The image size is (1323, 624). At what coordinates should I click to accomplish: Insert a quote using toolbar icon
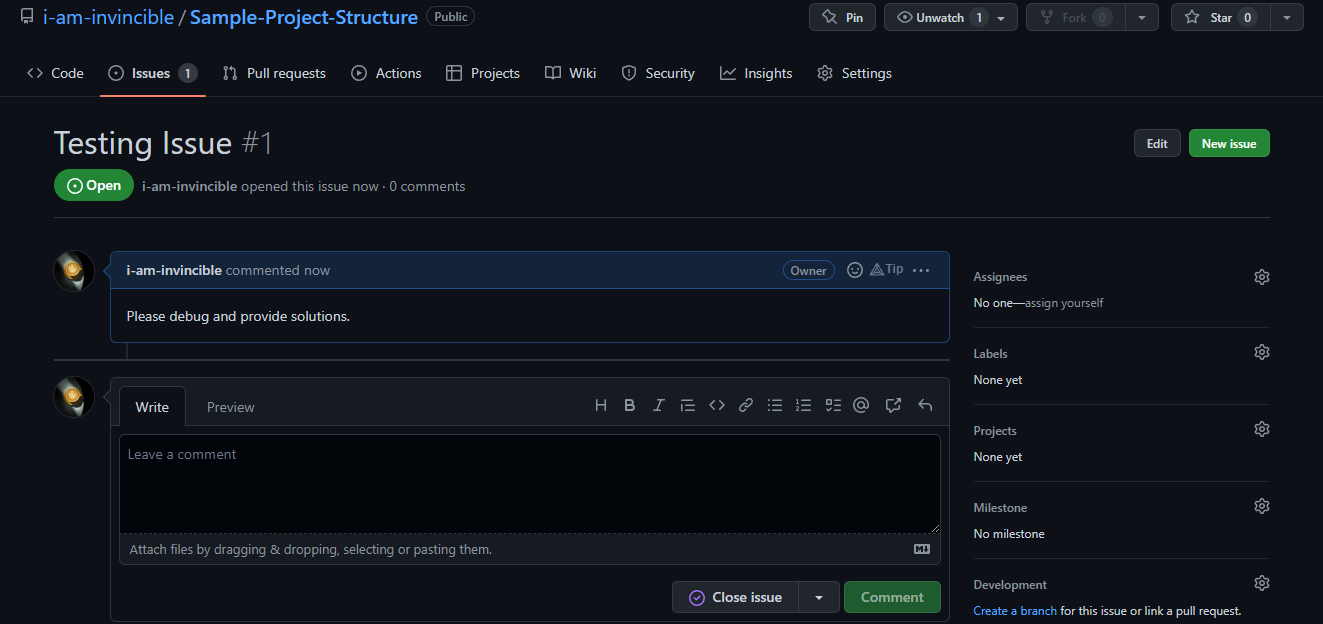point(687,405)
